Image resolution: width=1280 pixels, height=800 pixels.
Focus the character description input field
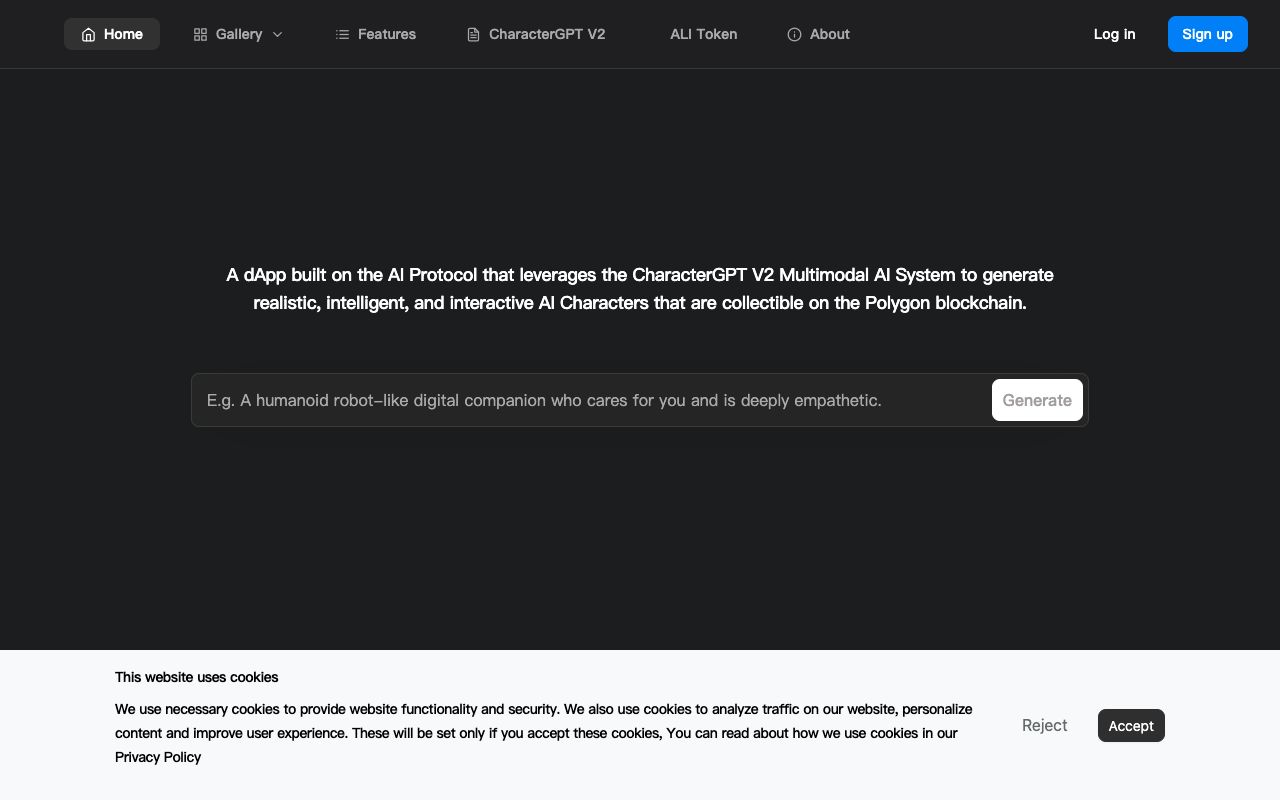pyautogui.click(x=590, y=400)
